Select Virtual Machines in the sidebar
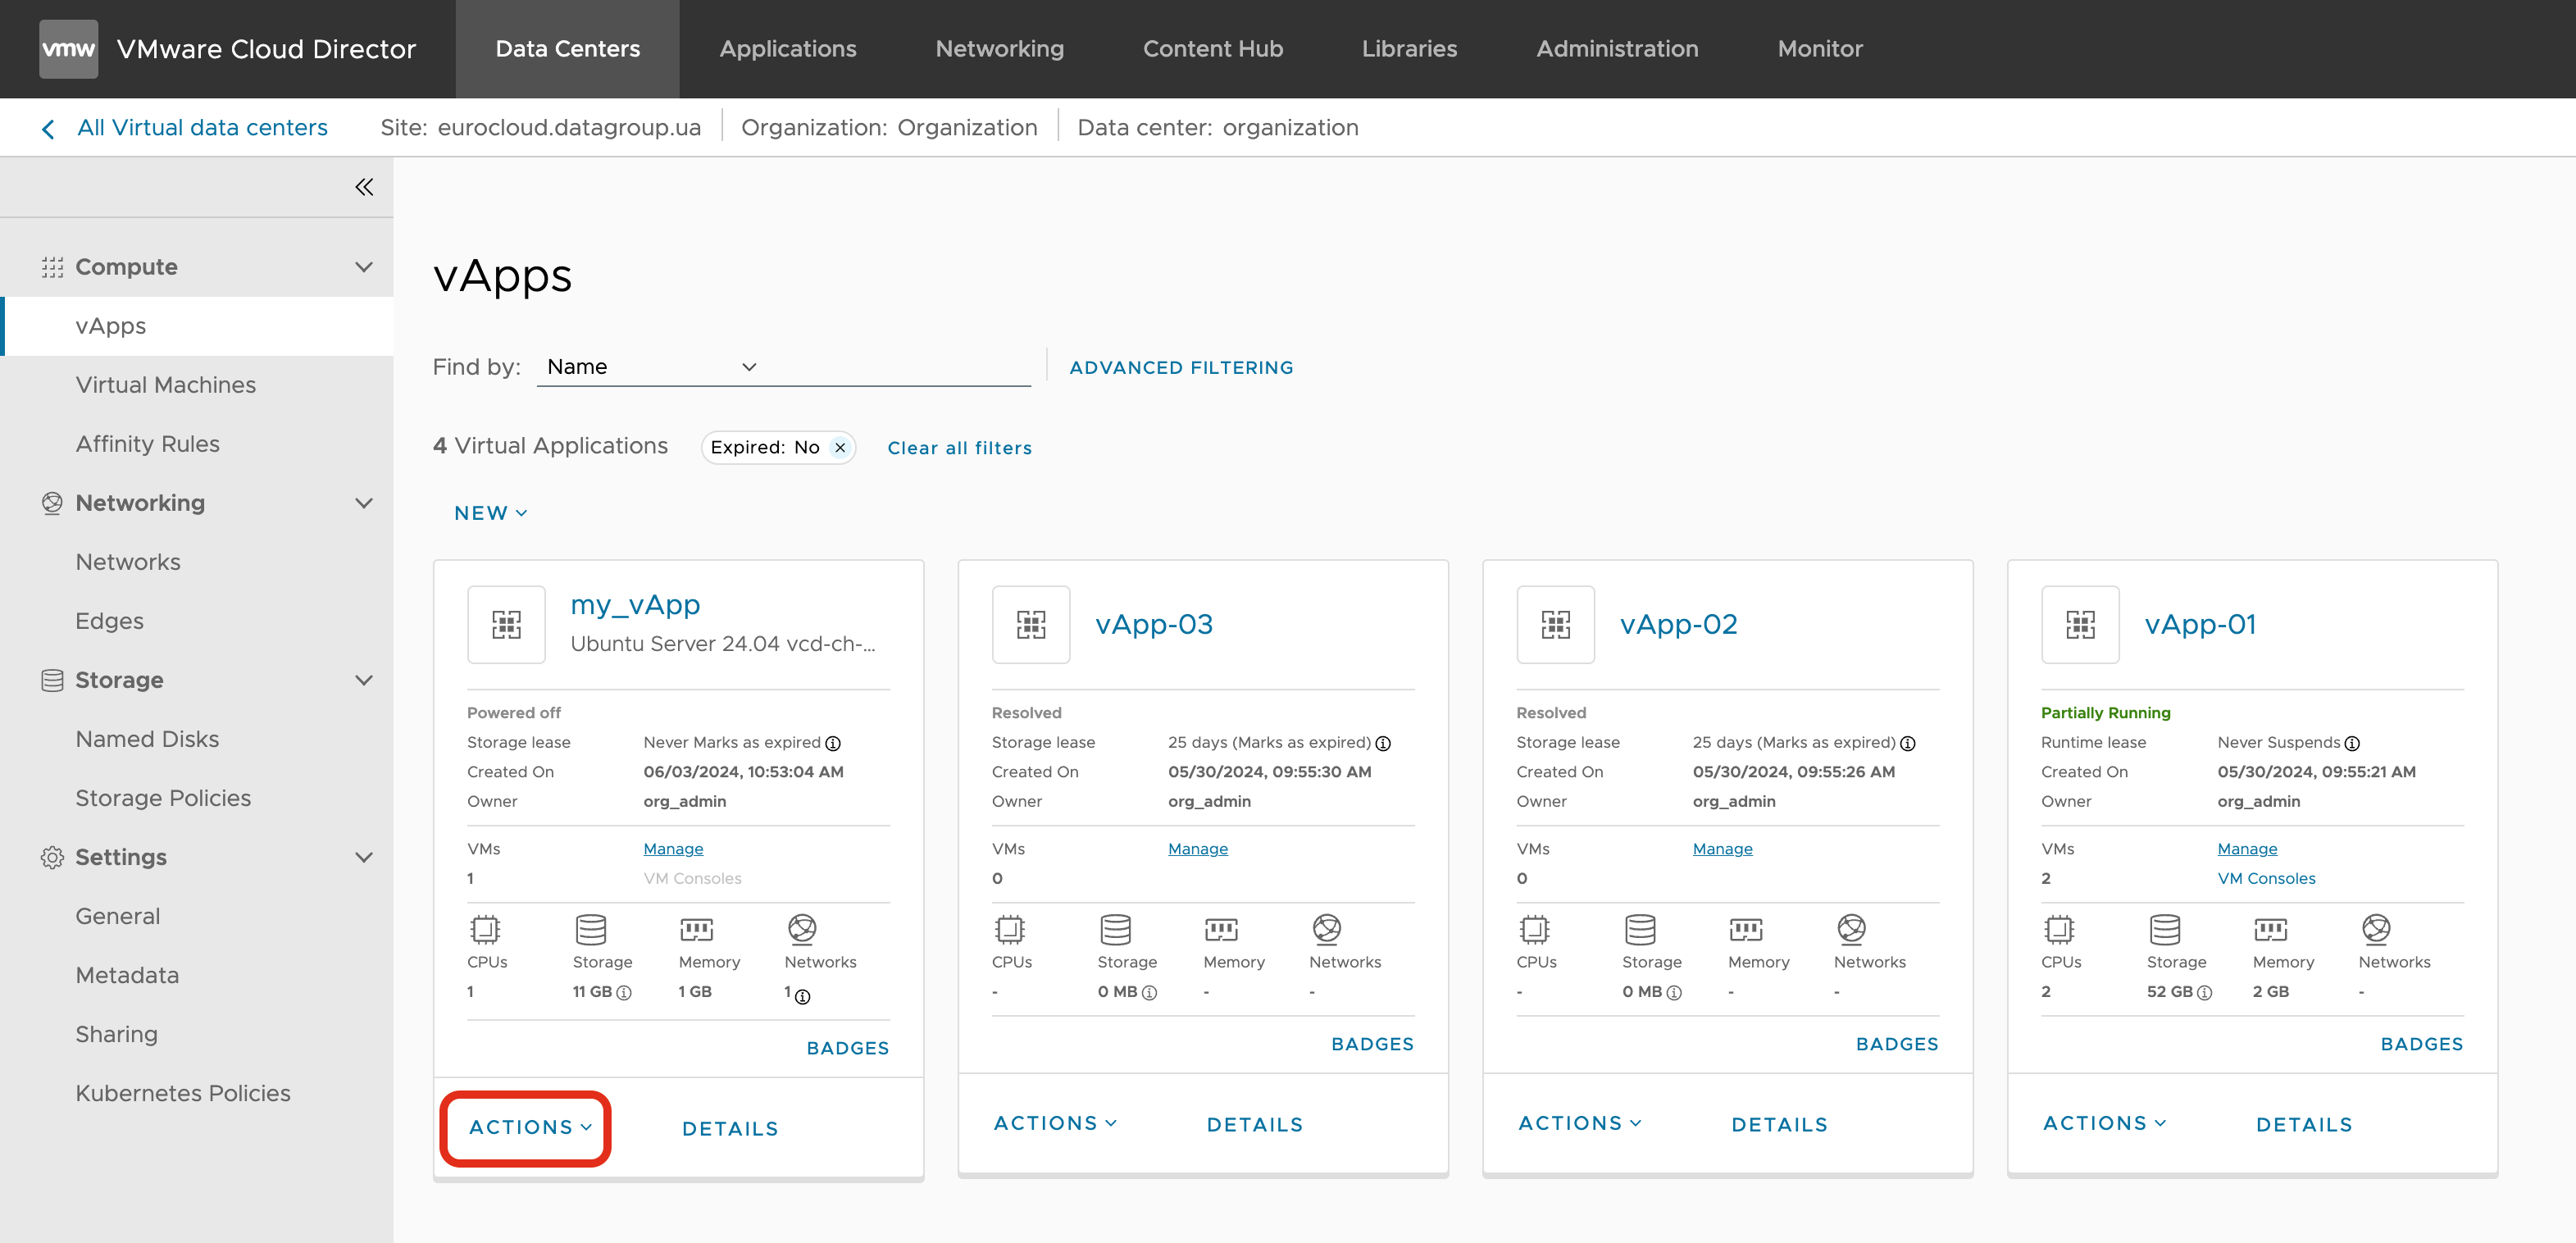2576x1243 pixels. point(166,385)
